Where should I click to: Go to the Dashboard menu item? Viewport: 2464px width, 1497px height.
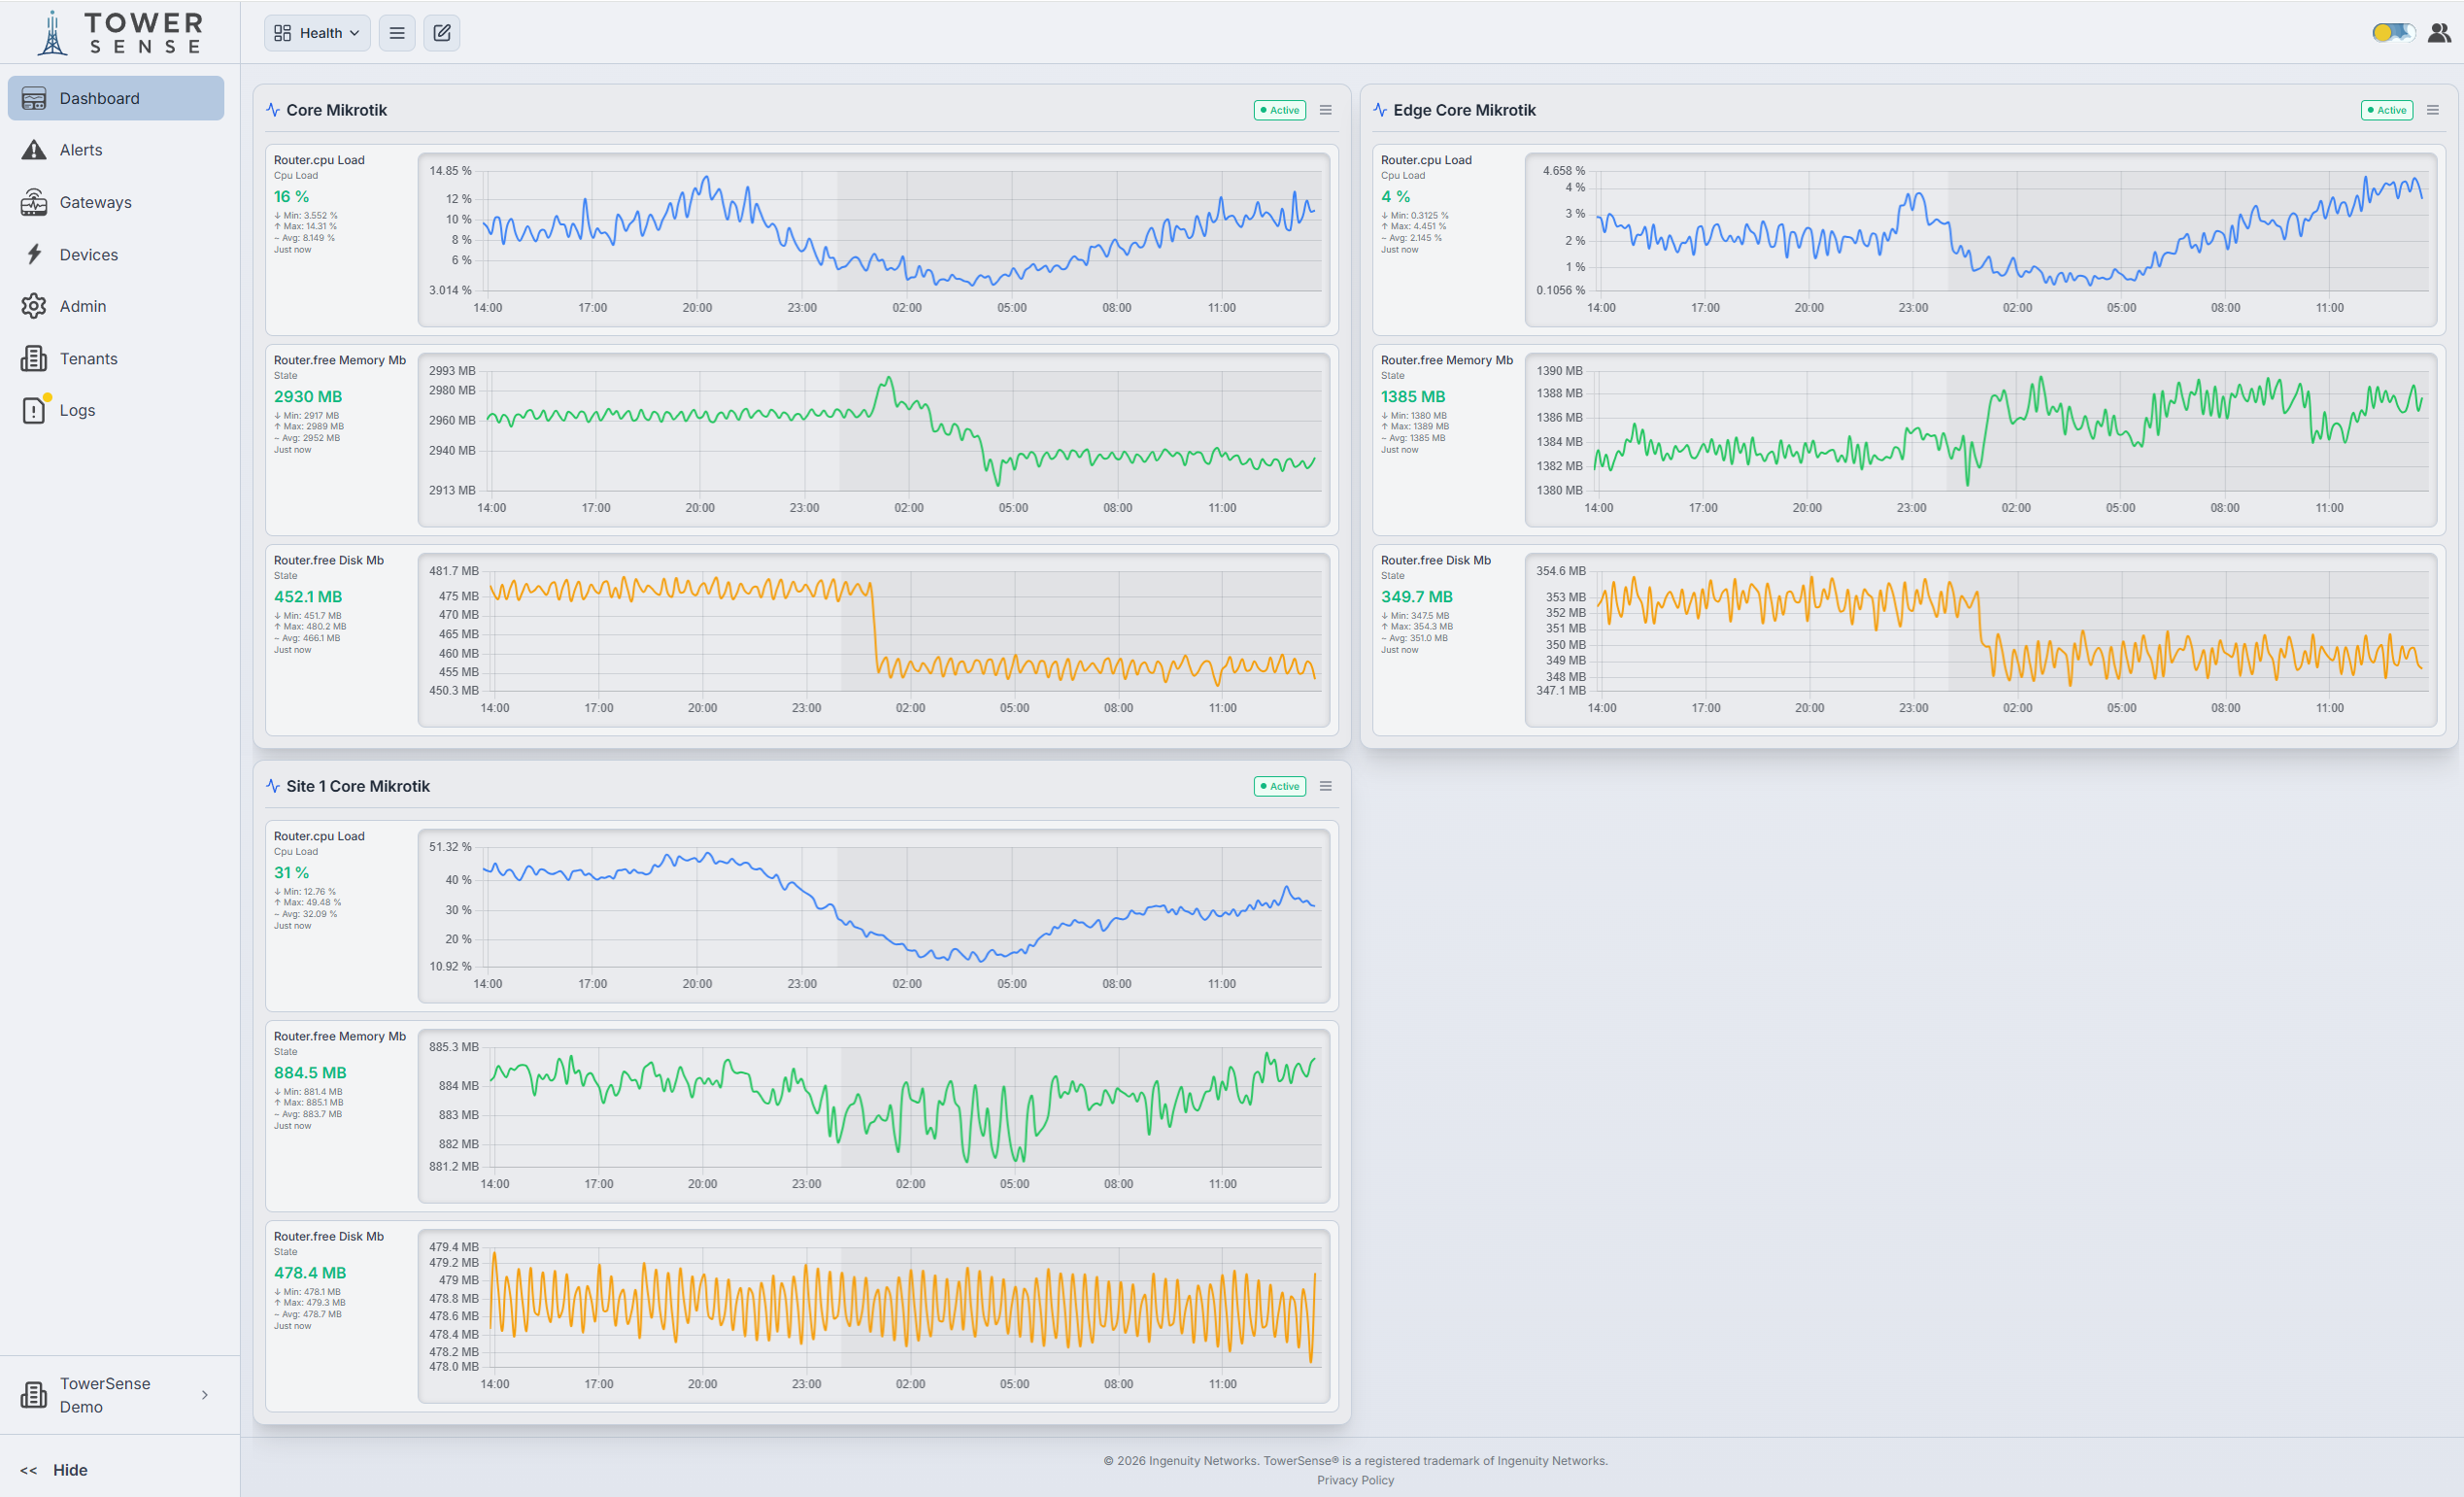[x=116, y=98]
